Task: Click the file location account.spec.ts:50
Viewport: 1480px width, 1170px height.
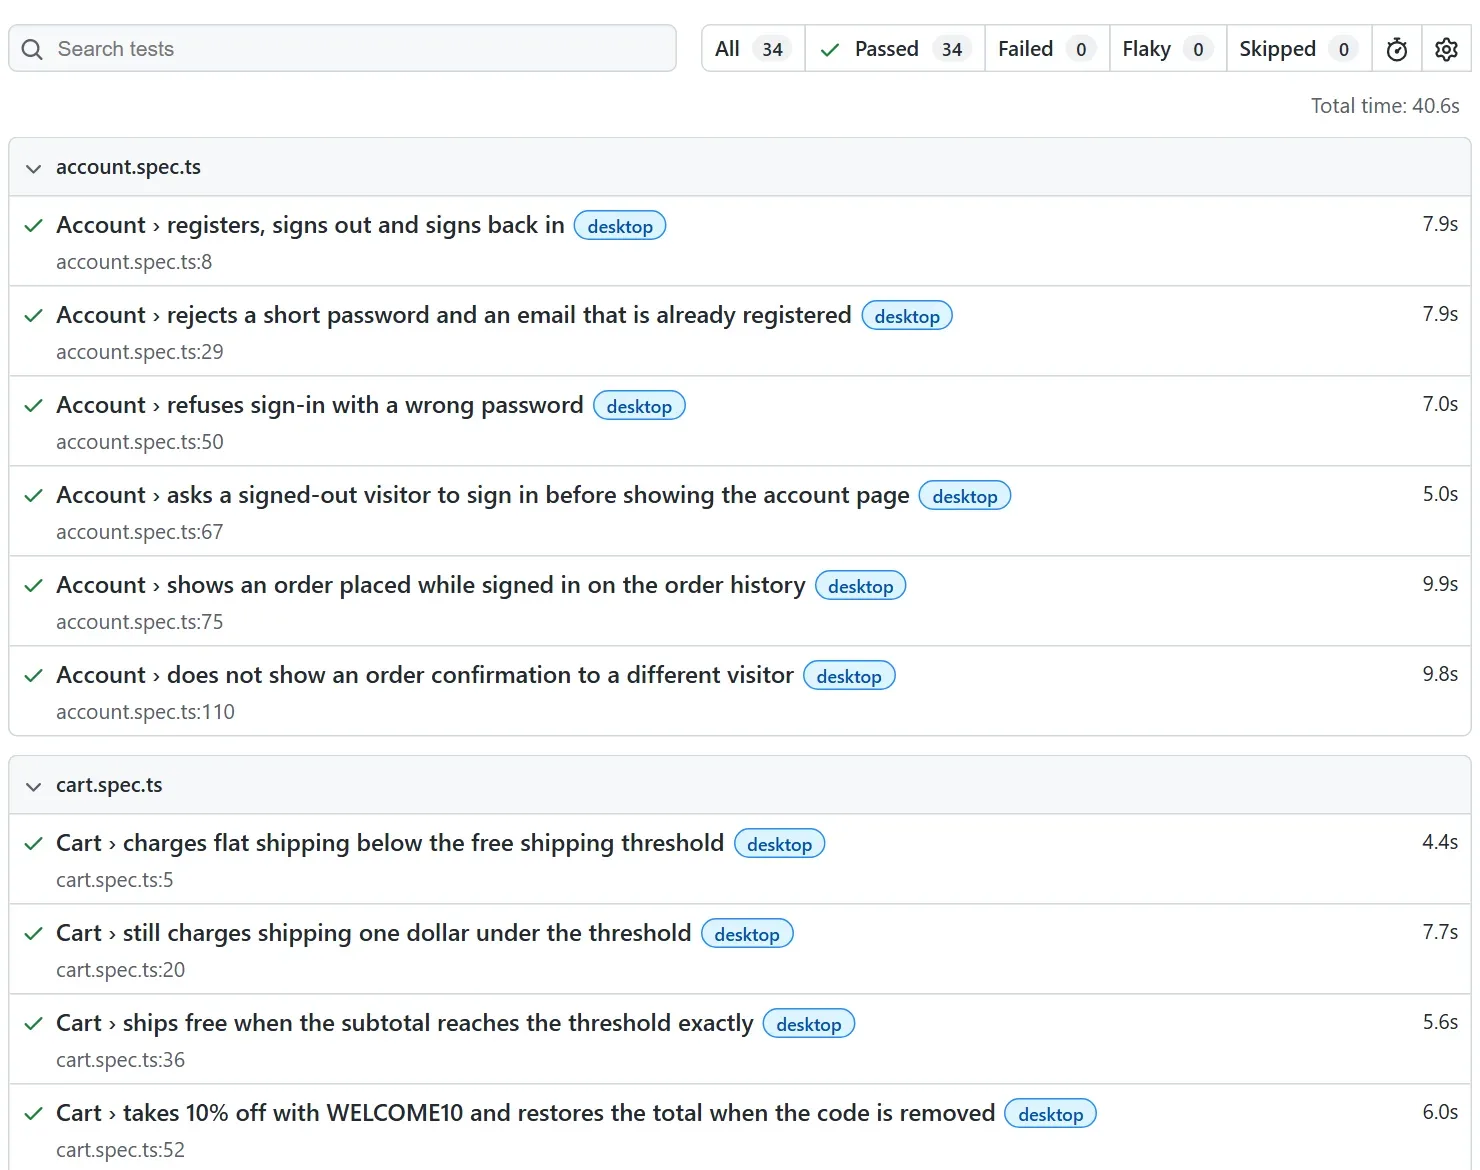Action: [140, 442]
